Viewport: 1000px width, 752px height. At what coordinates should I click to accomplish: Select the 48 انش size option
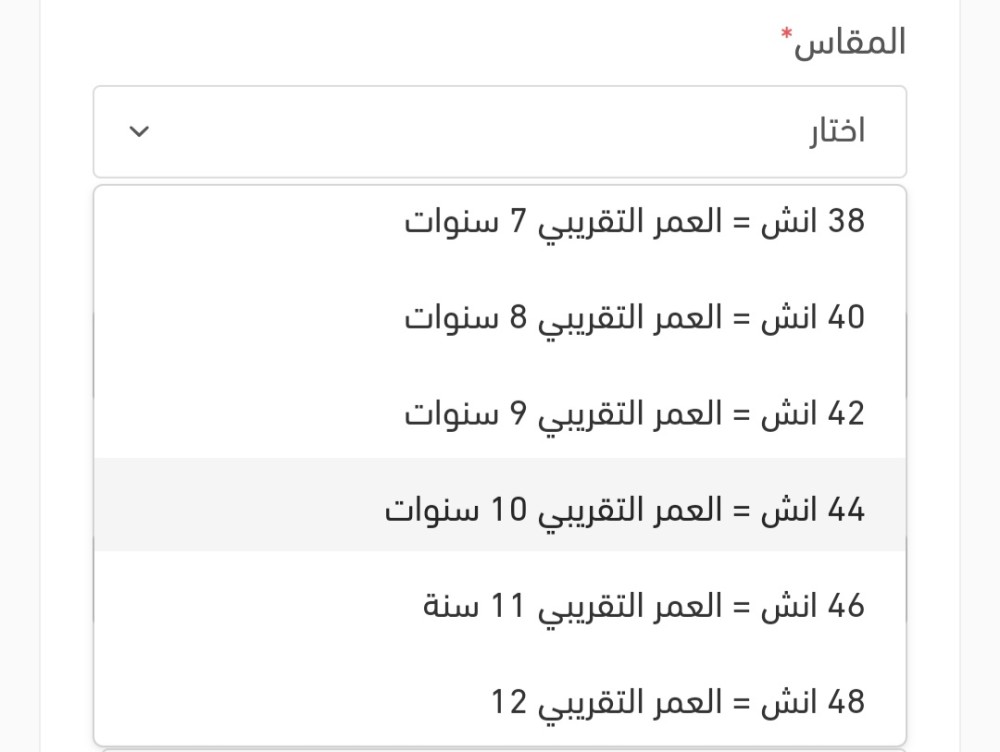(678, 702)
